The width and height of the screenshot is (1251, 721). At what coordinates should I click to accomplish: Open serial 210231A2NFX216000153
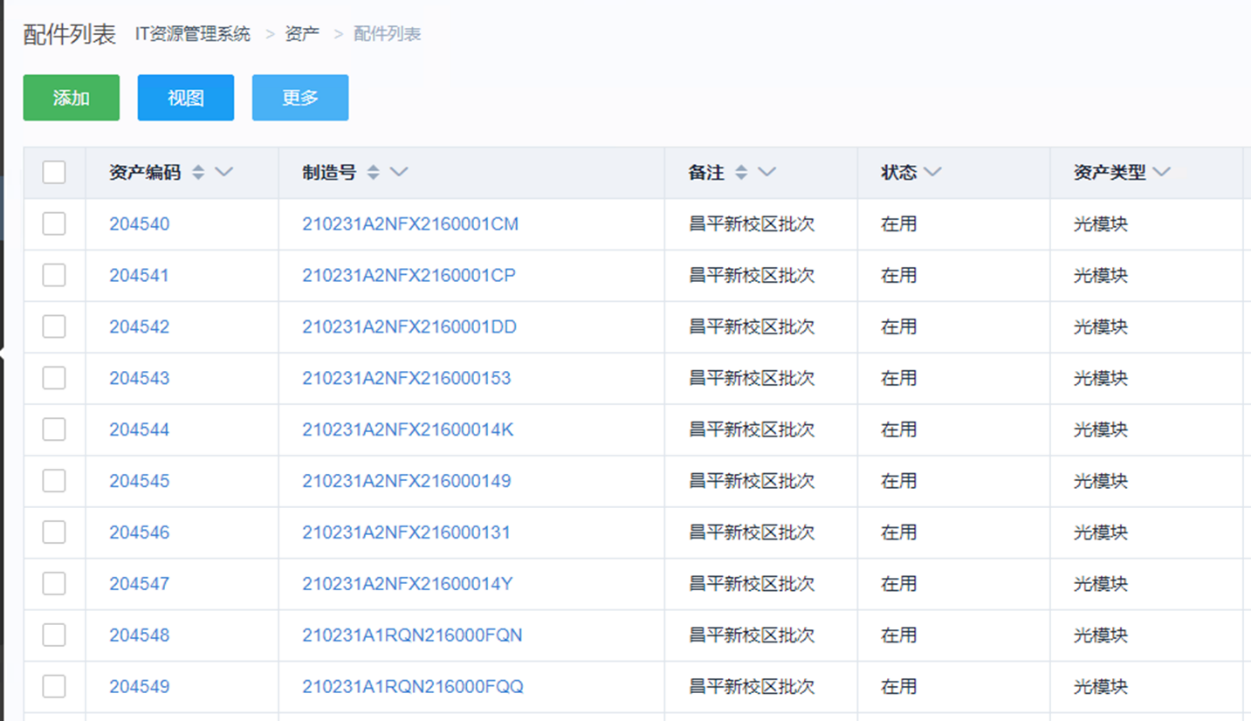coord(407,378)
